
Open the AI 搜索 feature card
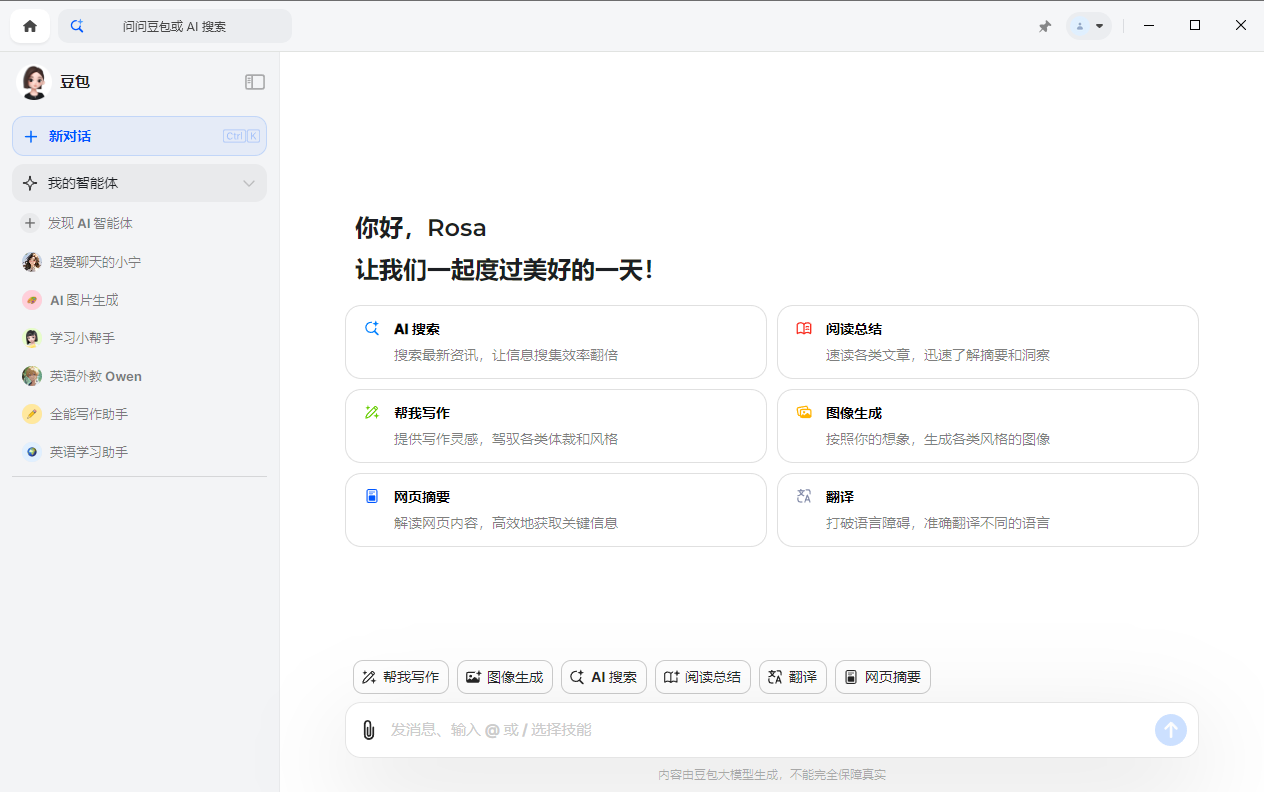[x=556, y=341]
